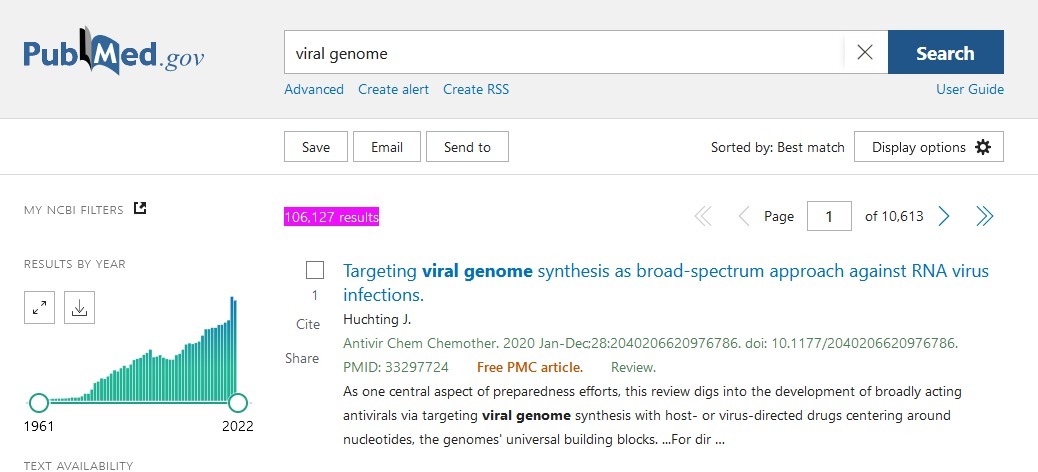Viewport: 1038px width, 472px height.
Task: Open the Advanced search link
Action: (314, 89)
